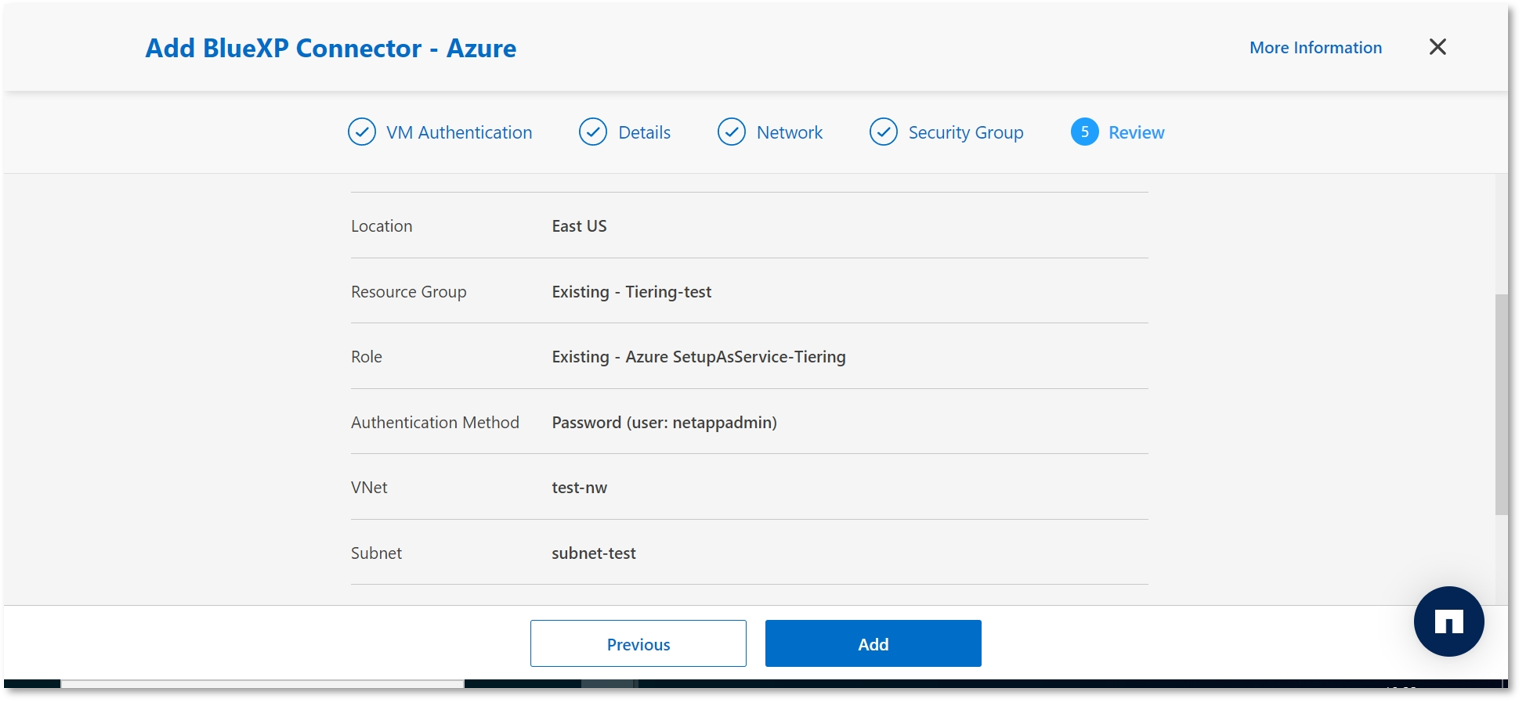Click the Review step number 5 icon

[1085, 132]
